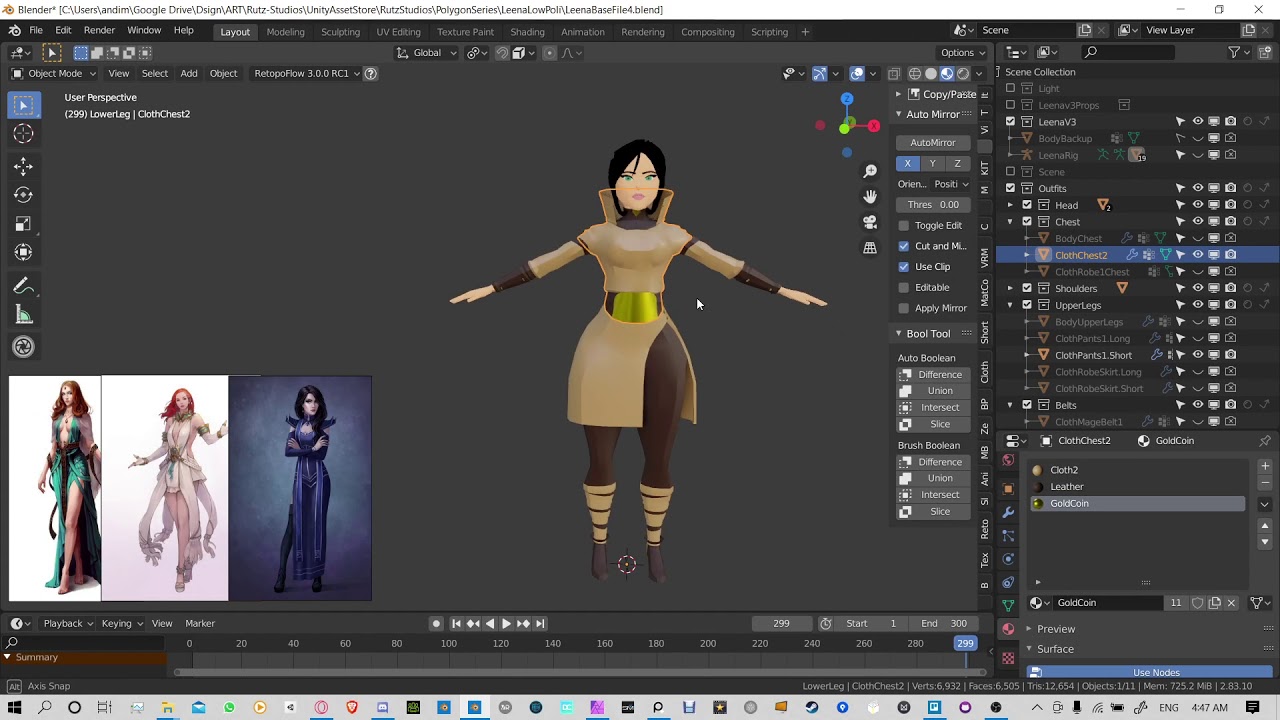Play animation forward
The height and width of the screenshot is (720, 1280).
pos(506,624)
